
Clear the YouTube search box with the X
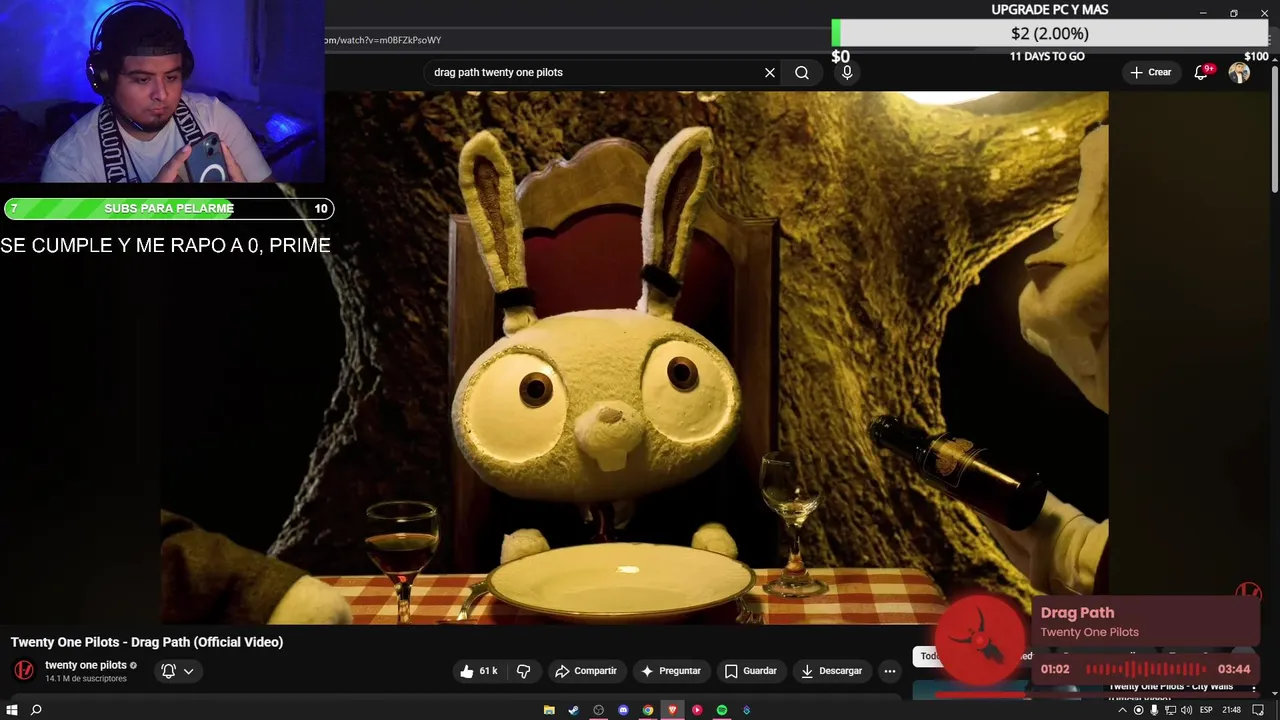click(770, 72)
